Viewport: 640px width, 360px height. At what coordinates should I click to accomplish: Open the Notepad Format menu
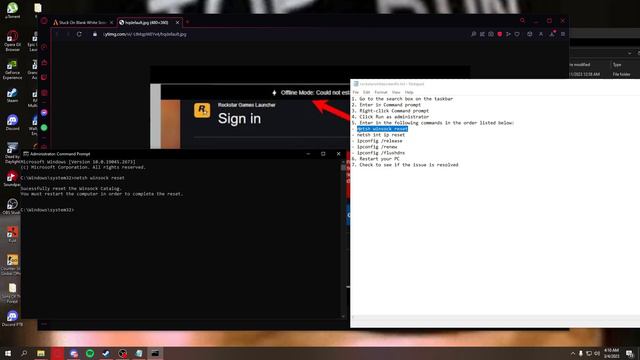381,92
